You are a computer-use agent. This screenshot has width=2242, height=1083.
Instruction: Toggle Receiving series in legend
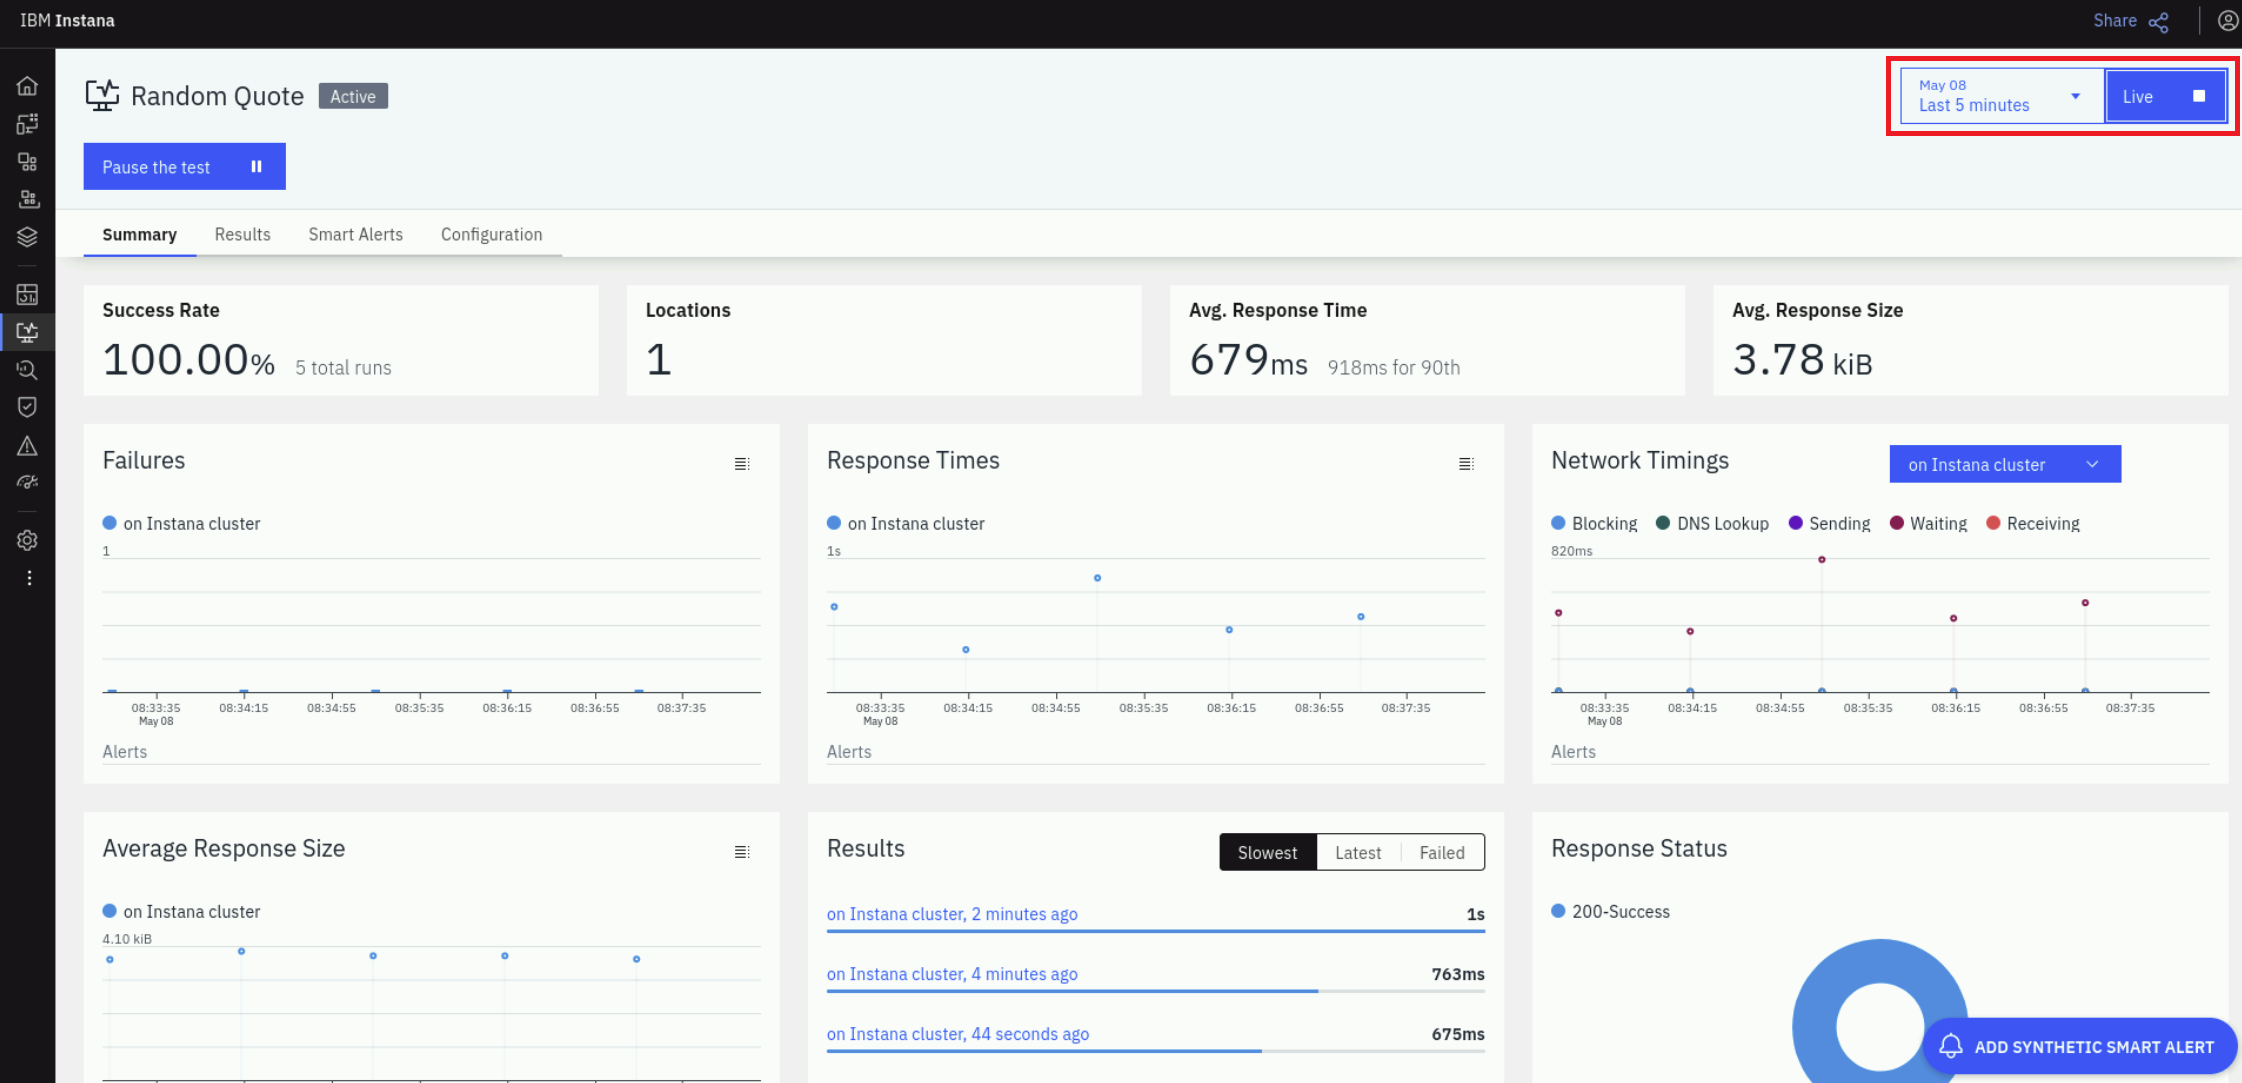pos(2032,523)
